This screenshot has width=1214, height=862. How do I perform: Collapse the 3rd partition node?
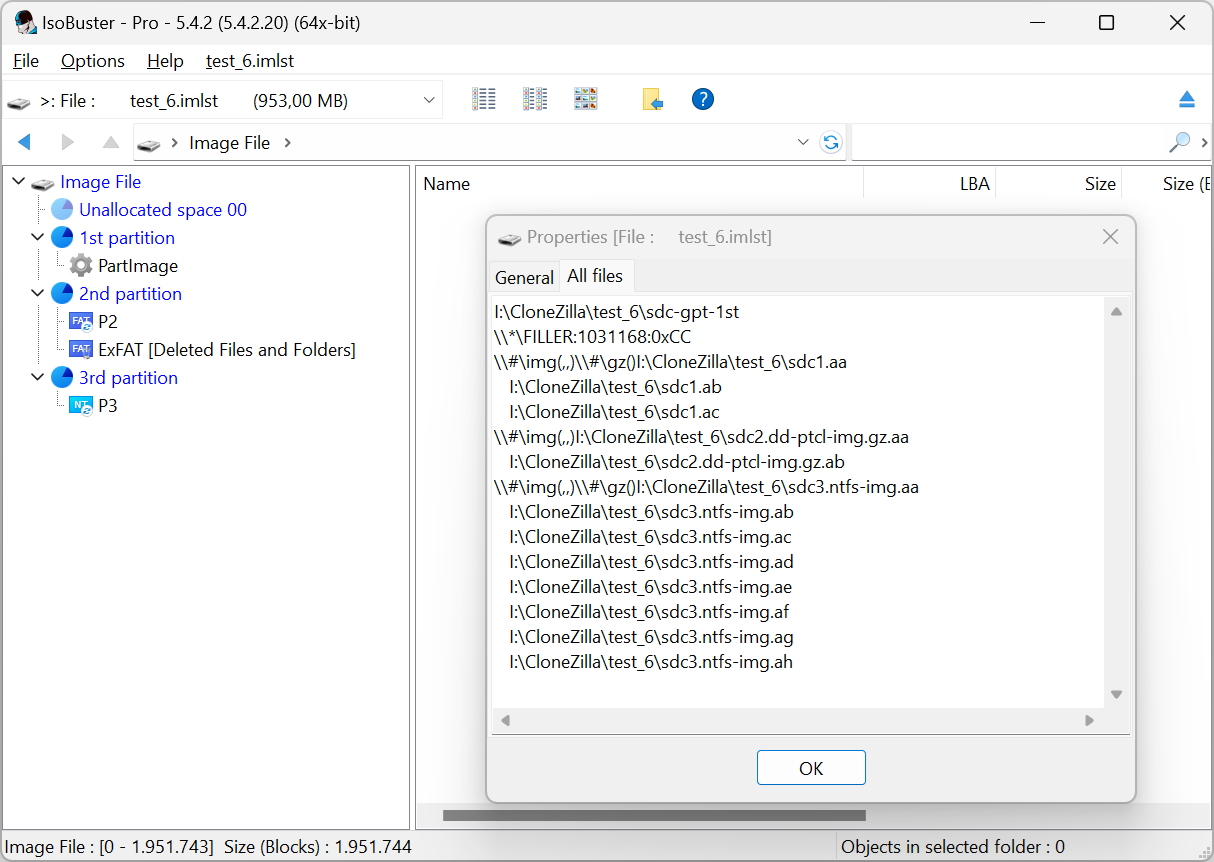click(37, 377)
